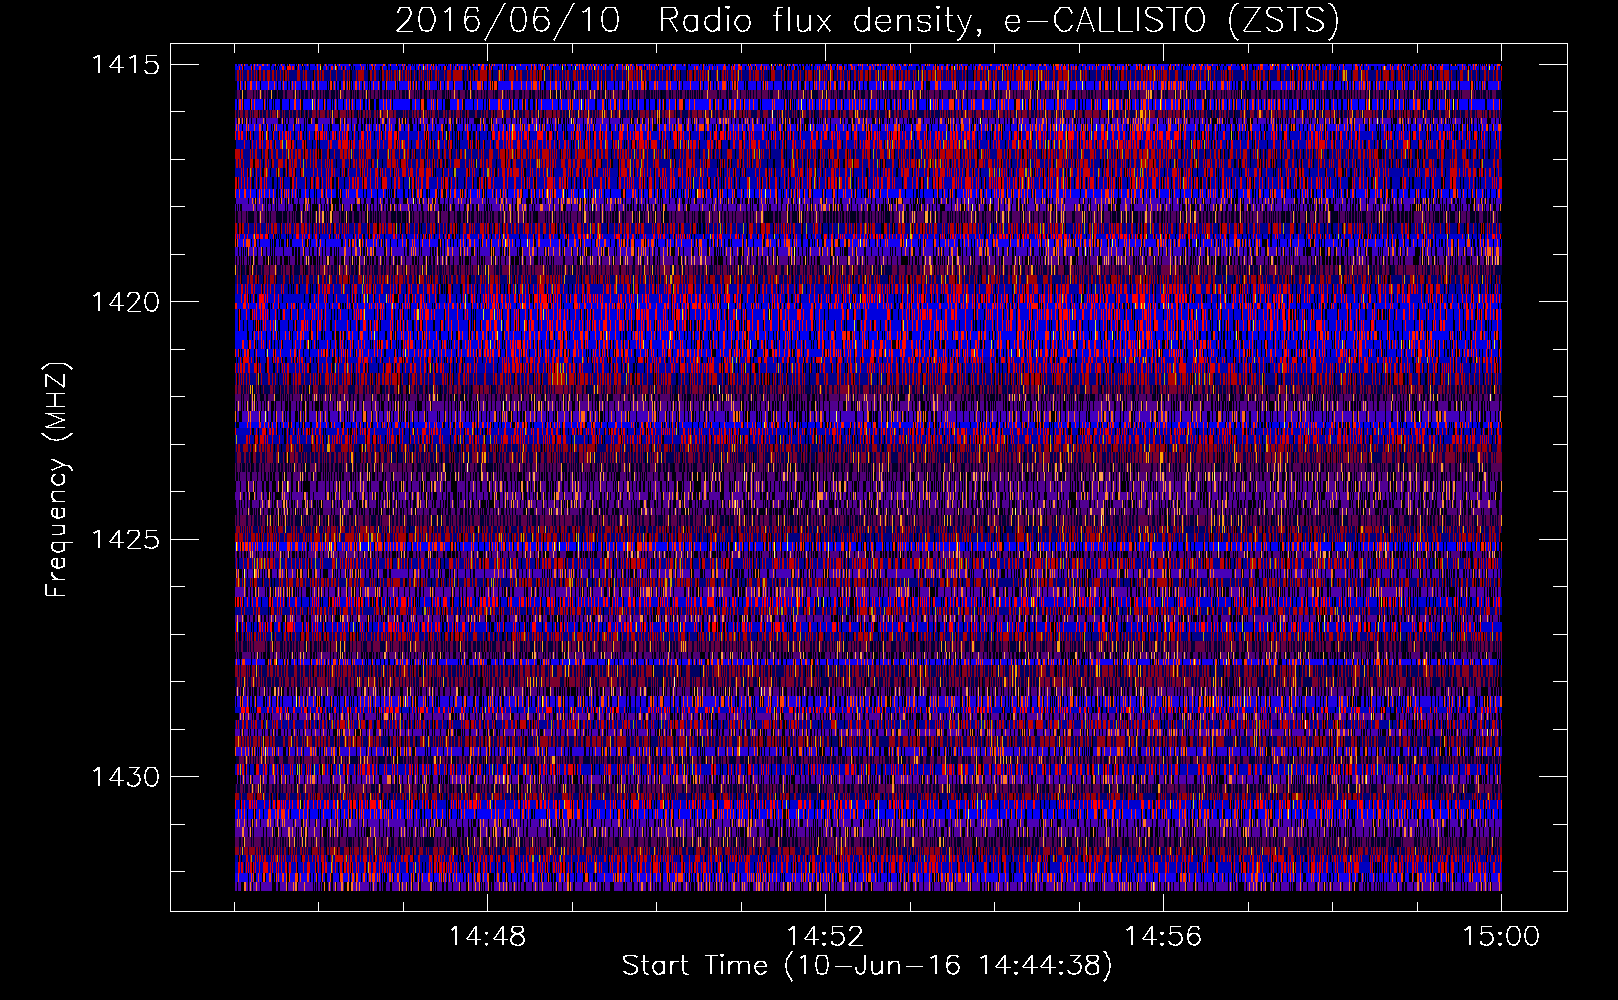Viewport: 1618px width, 1000px height.
Task: Click the 1430 frequency tick label
Action: [x=125, y=777]
